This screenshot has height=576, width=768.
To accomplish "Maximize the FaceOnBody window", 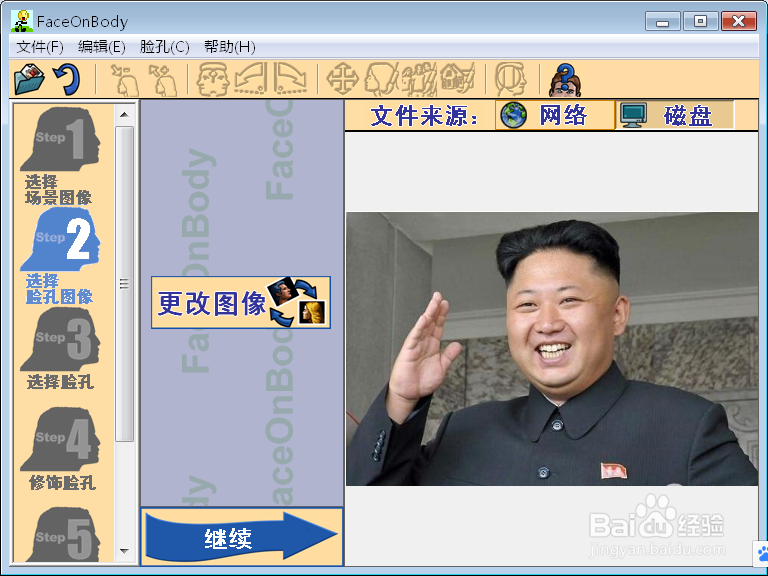I will click(x=700, y=21).
